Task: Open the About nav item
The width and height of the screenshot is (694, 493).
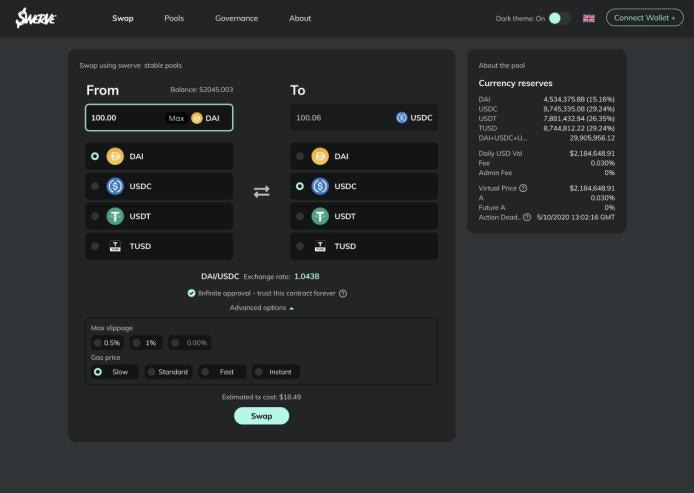Action: (300, 18)
